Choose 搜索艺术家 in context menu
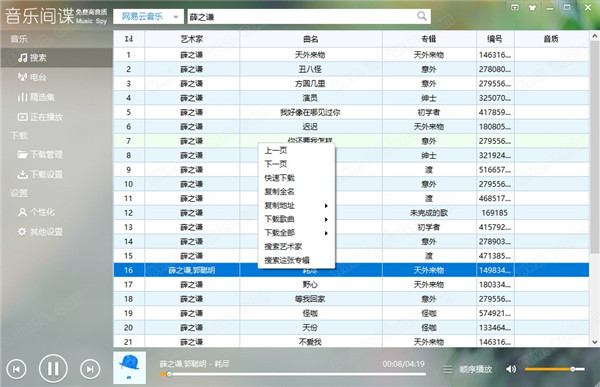This screenshot has height=387, width=600. tap(297, 247)
